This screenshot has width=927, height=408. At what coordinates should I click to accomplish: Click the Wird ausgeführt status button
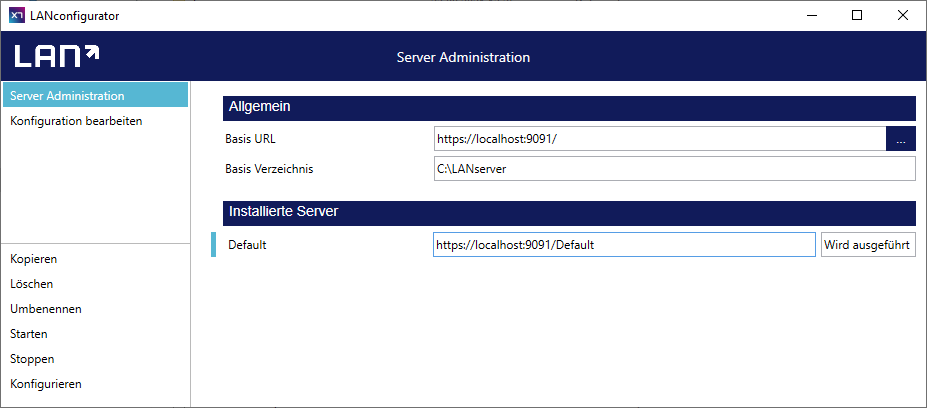(x=868, y=245)
